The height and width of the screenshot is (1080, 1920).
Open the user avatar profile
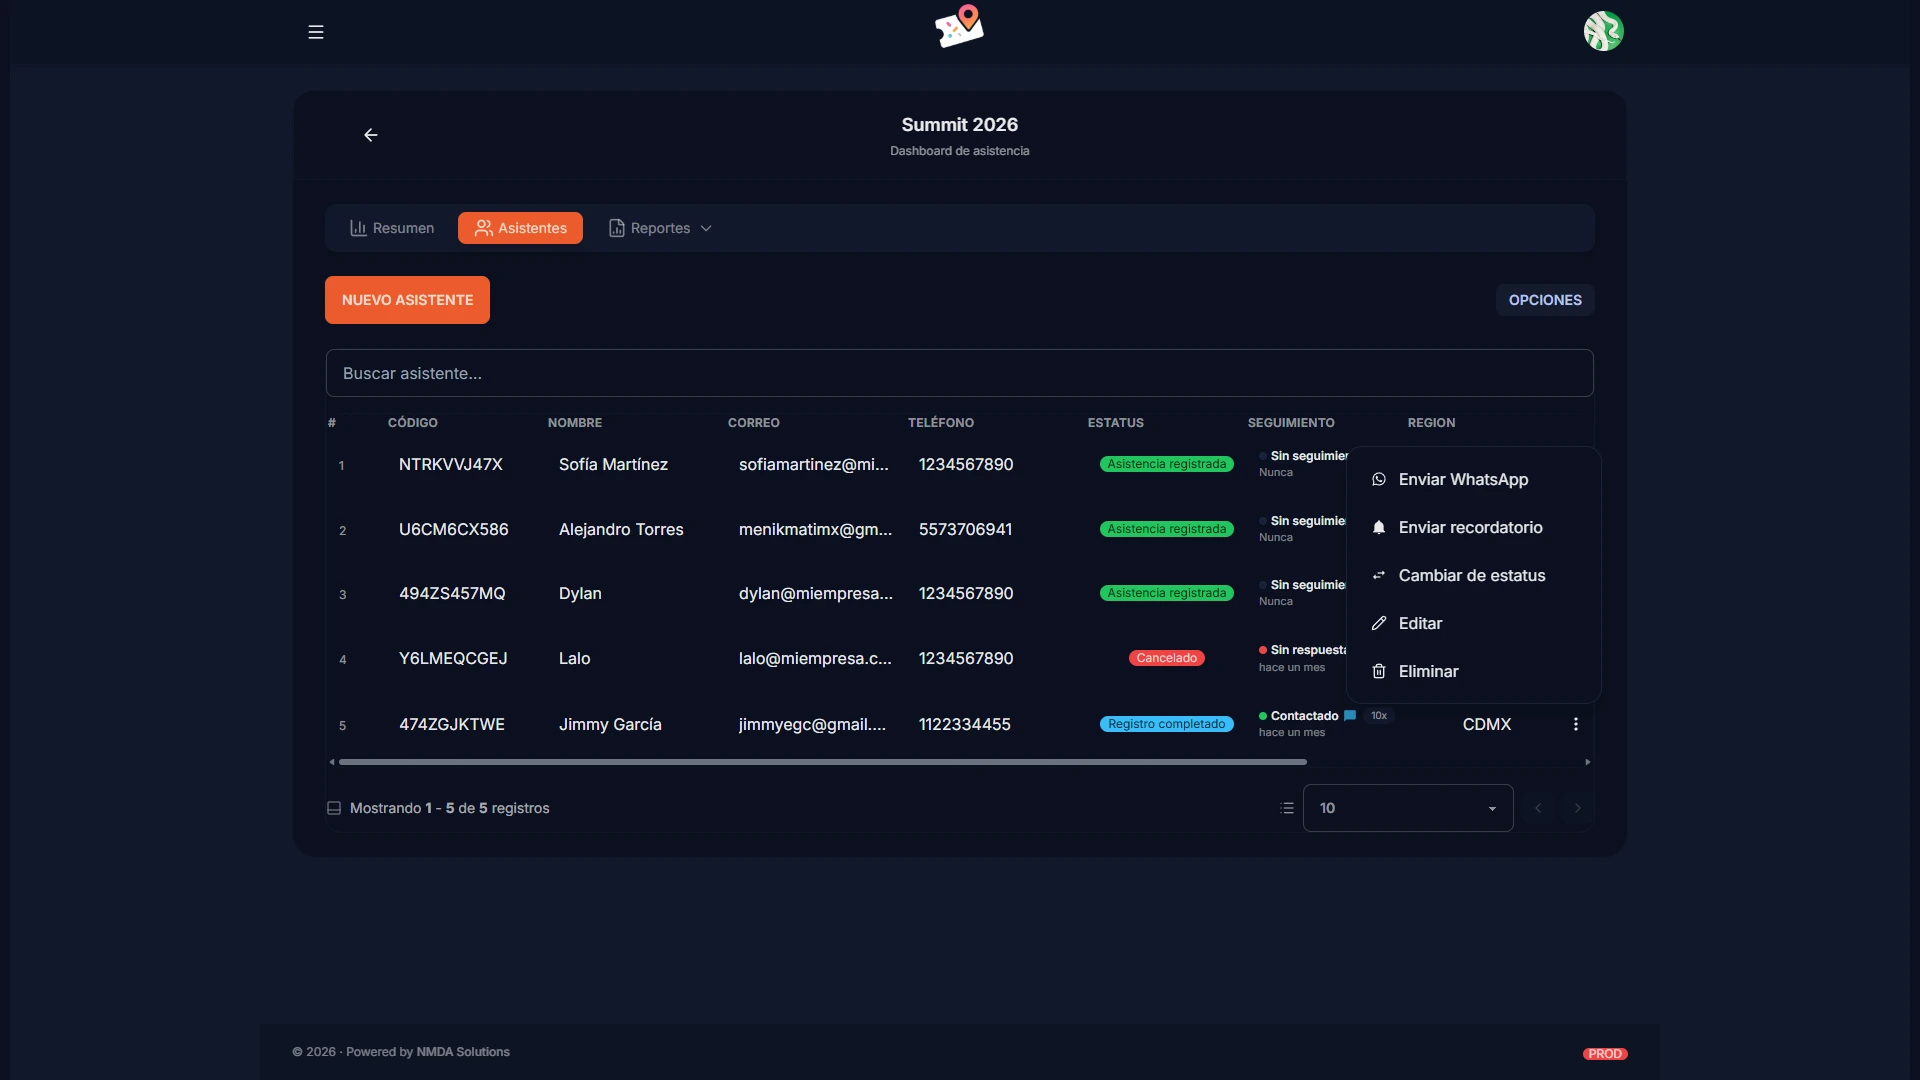(x=1603, y=31)
